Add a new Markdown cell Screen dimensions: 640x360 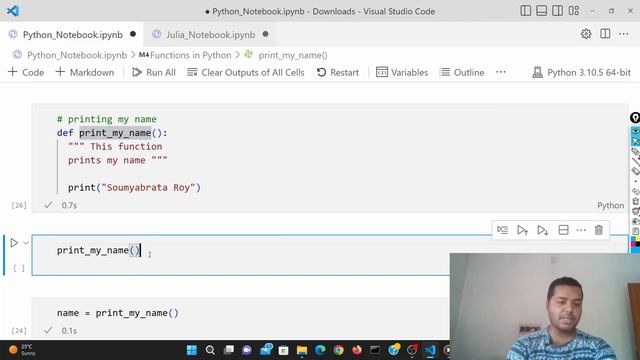click(x=85, y=72)
